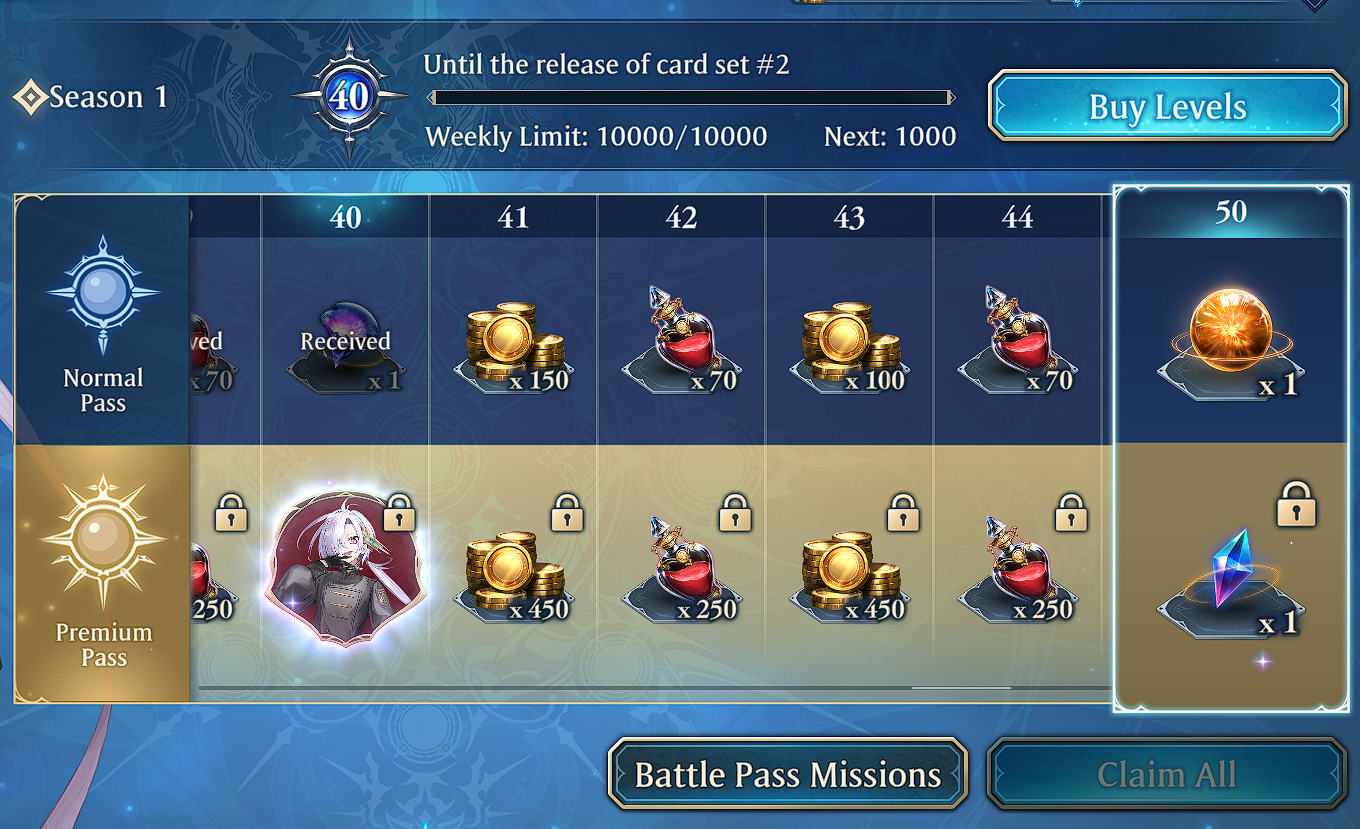
Task: Click the lock icon on level 50 premium reward
Action: 1296,503
